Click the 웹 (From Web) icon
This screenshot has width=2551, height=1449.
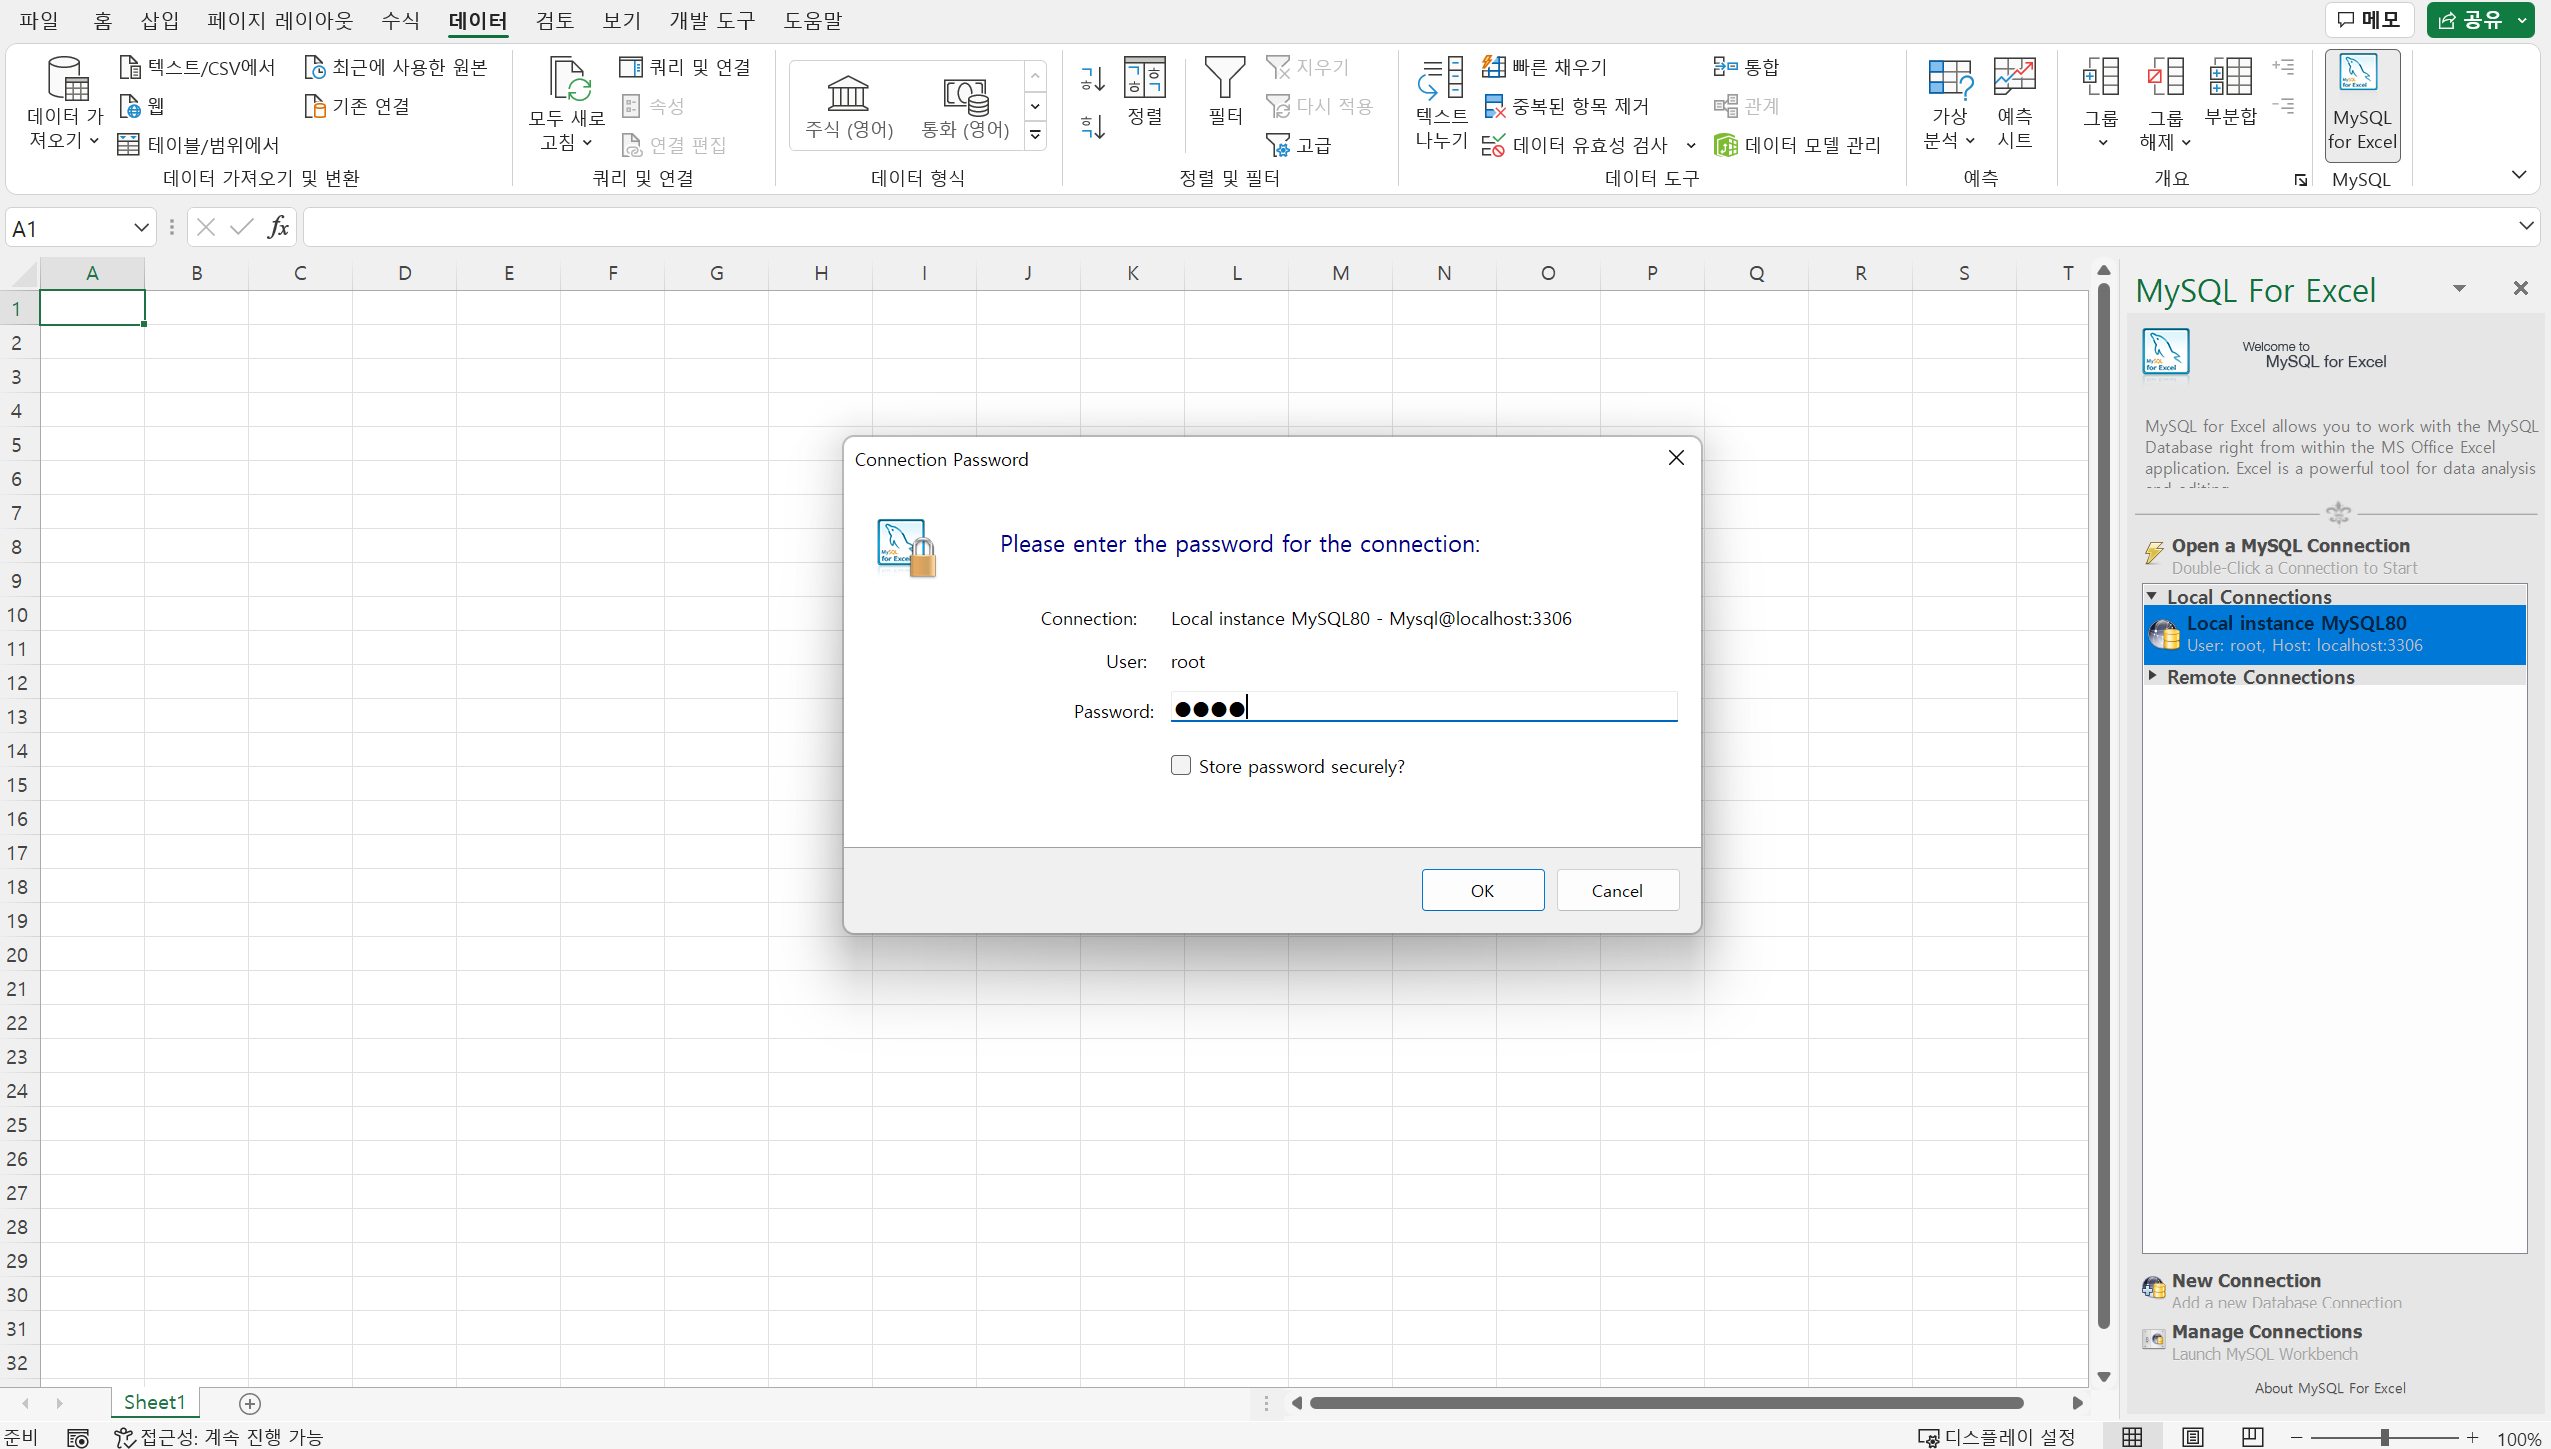[x=142, y=106]
